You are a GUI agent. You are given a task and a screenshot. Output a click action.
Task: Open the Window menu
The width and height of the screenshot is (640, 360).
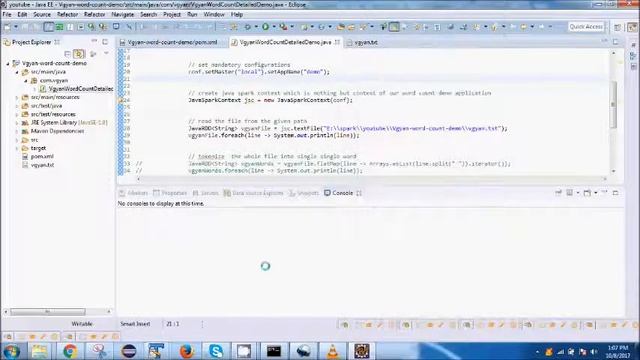(214, 14)
